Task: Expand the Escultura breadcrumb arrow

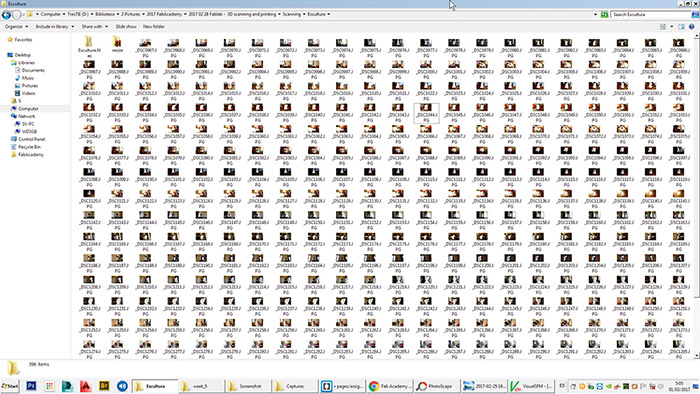Action: (x=329, y=14)
